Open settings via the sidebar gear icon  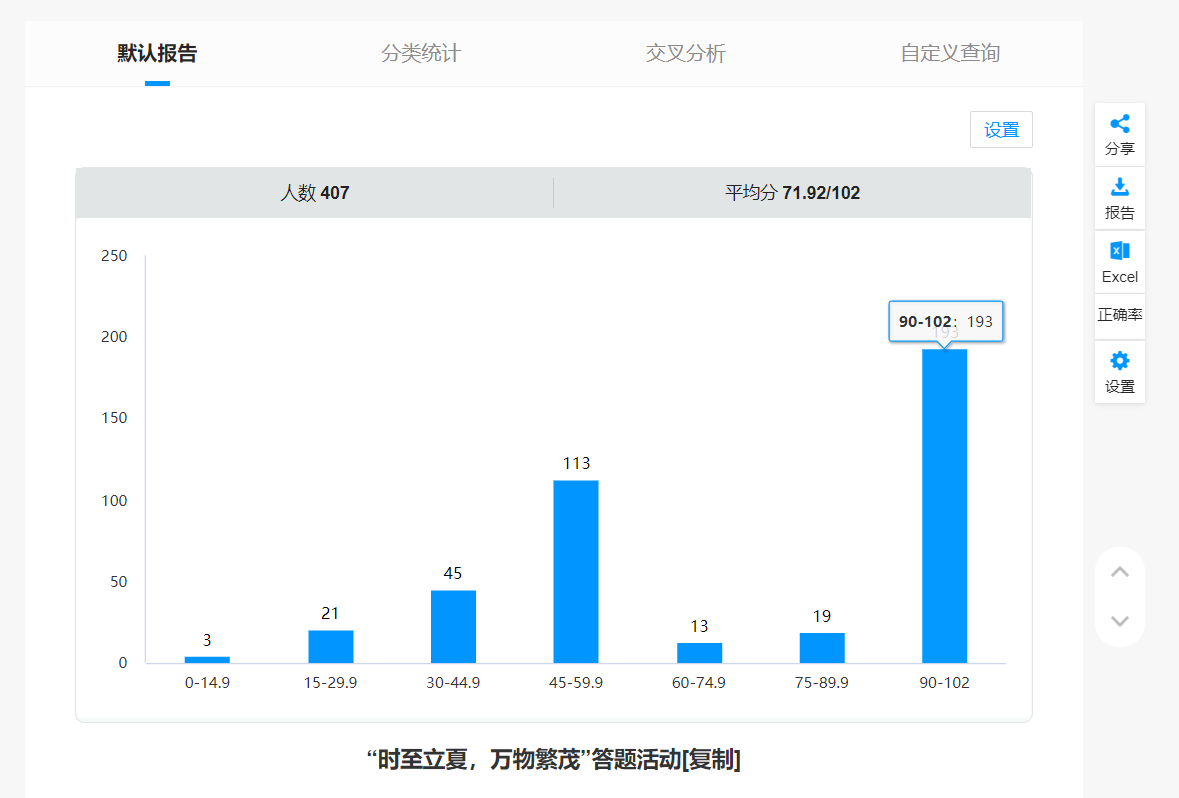click(x=1120, y=362)
